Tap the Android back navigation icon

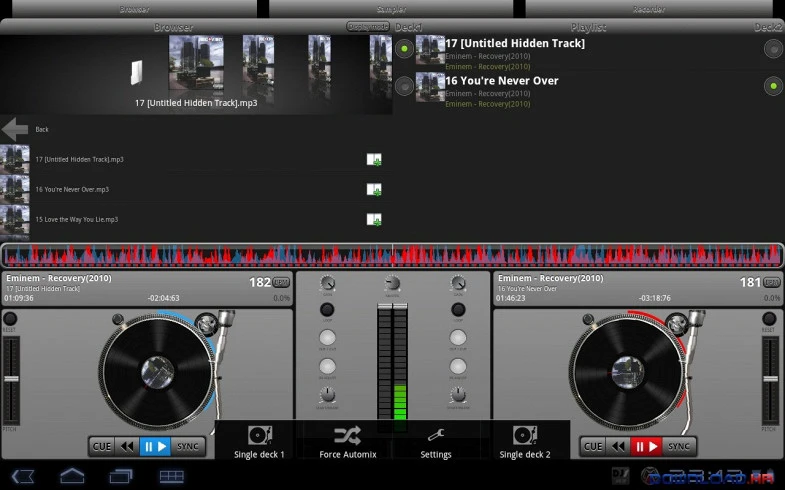click(x=23, y=476)
